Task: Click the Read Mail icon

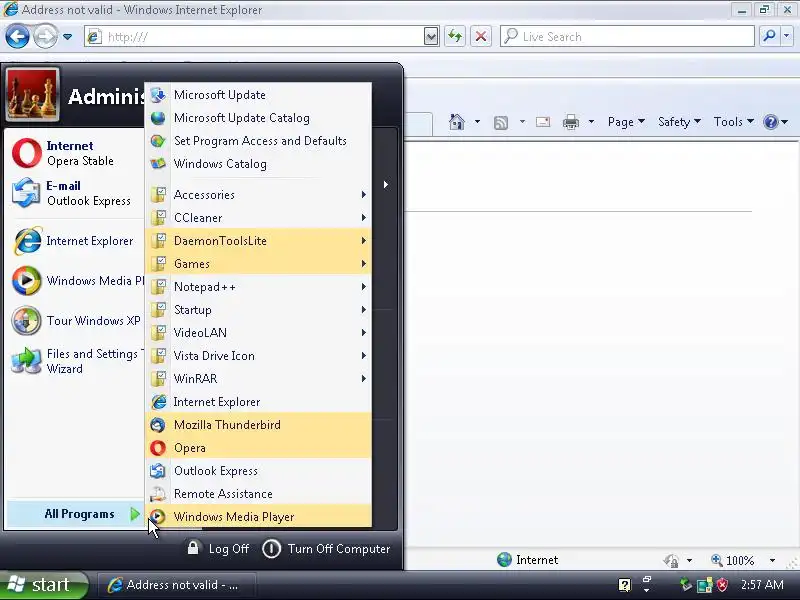Action: pyautogui.click(x=543, y=122)
